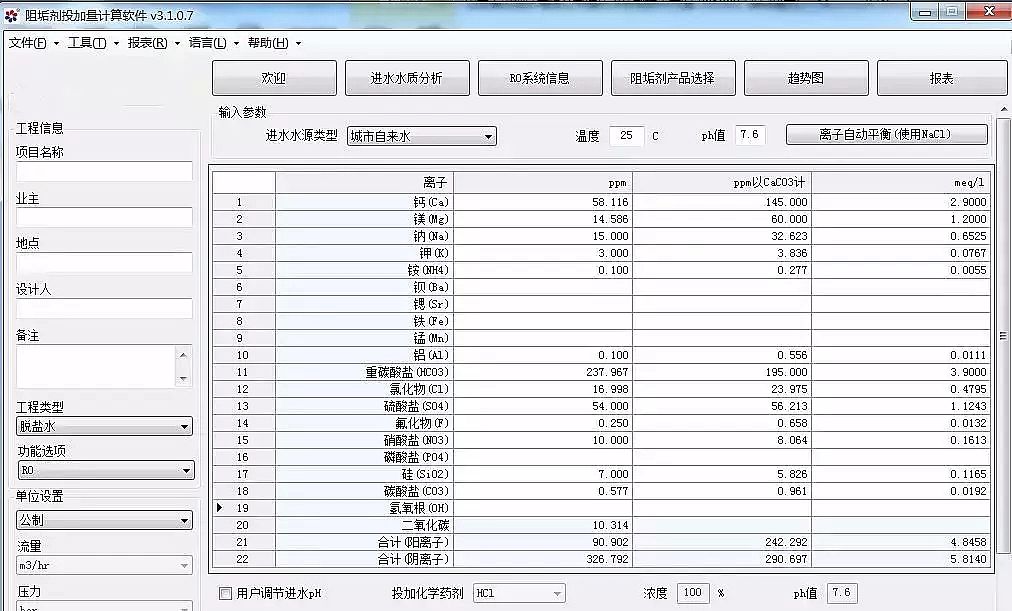Switch to the 进水水质分析 page
Image resolution: width=1012 pixels, height=611 pixels.
(408, 77)
